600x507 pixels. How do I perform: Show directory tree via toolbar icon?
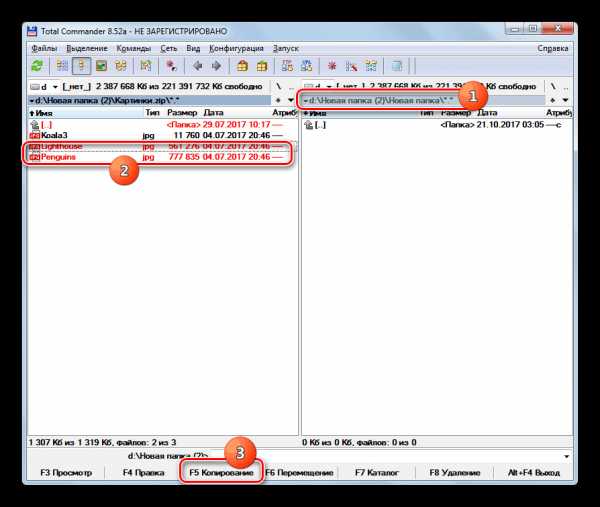(121, 66)
